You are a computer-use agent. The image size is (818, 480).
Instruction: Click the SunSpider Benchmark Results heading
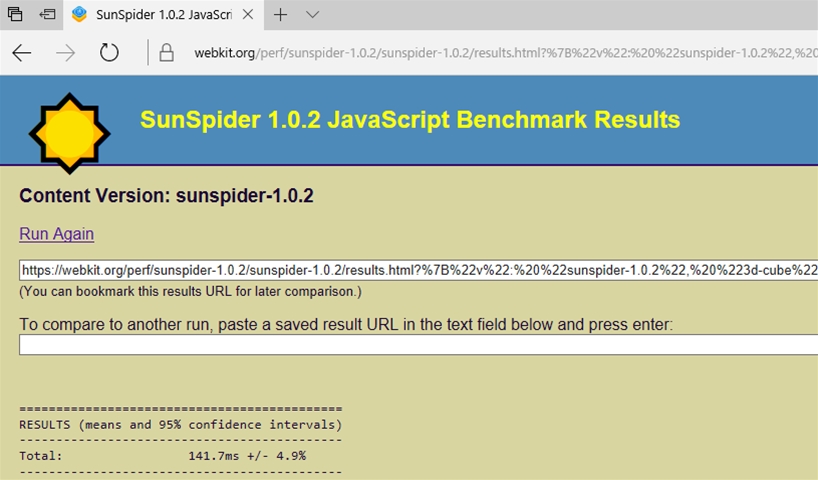(410, 119)
